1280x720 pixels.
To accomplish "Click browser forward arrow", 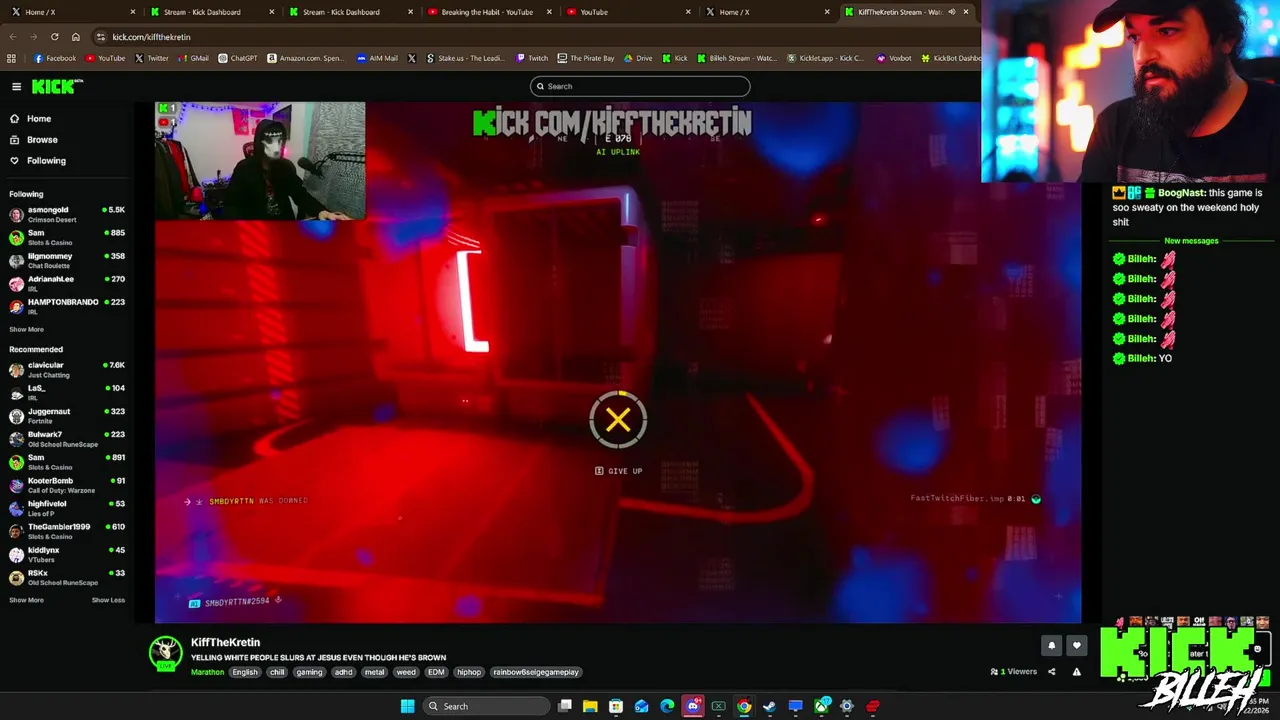I will [x=34, y=37].
